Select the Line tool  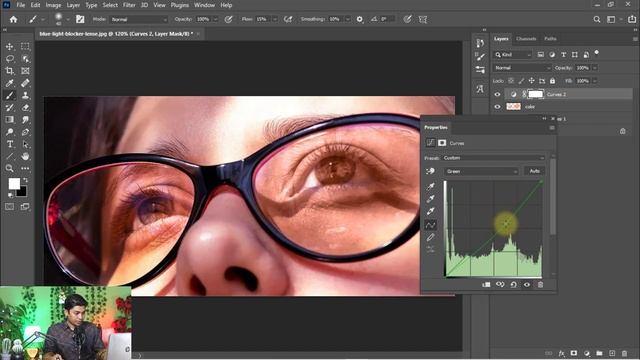(9, 156)
